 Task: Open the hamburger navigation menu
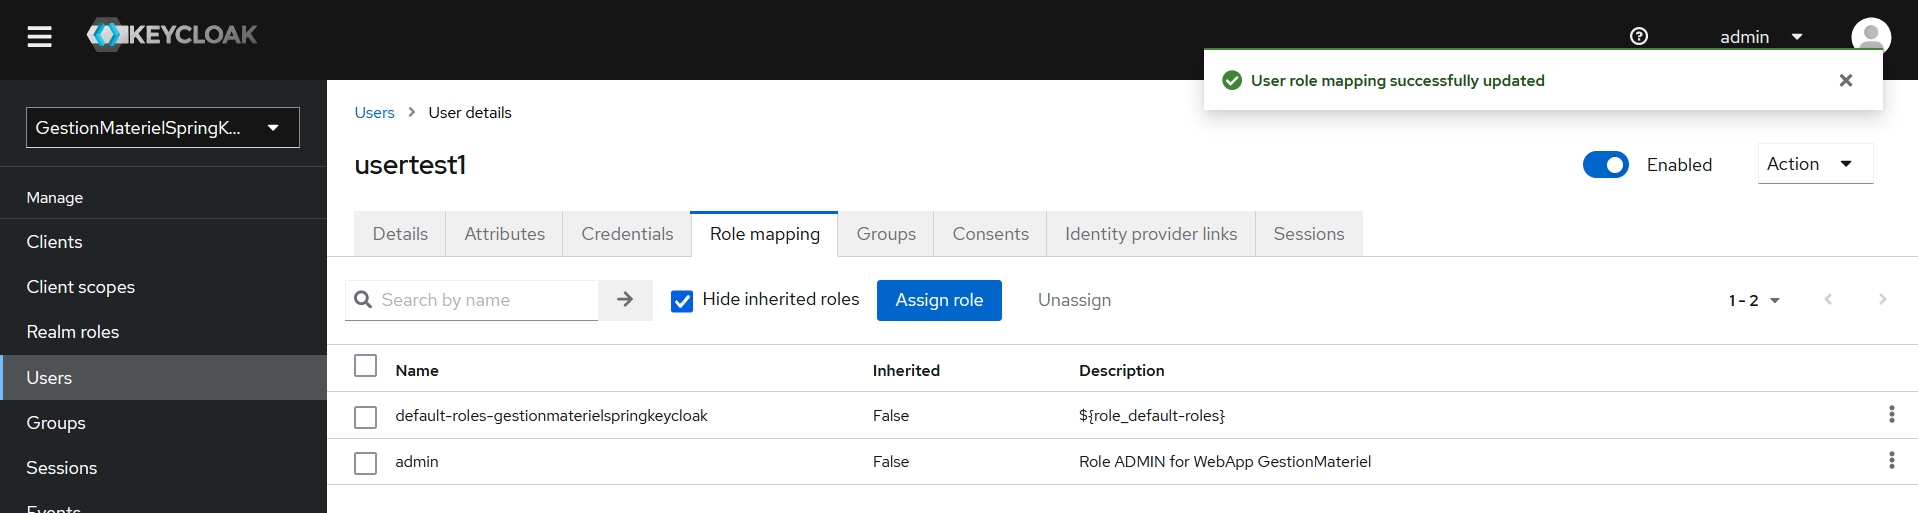(39, 37)
